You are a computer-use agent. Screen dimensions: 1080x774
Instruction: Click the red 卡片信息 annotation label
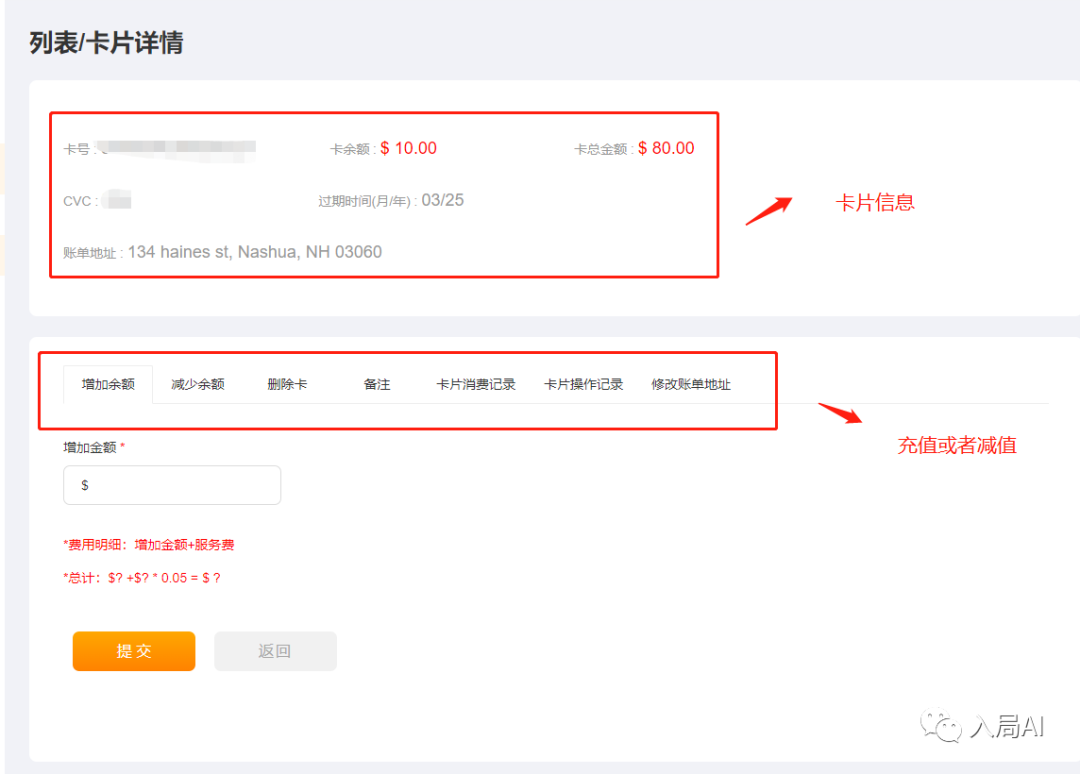coord(875,203)
